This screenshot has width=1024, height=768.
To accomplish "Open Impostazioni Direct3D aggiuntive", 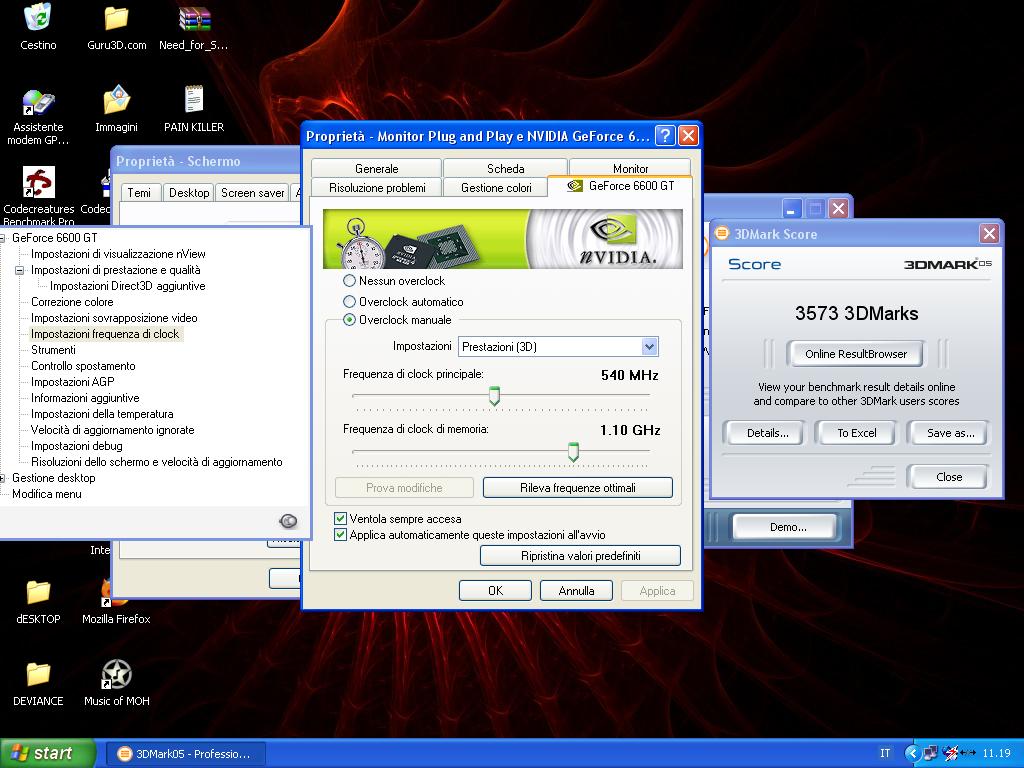I will pos(128,286).
